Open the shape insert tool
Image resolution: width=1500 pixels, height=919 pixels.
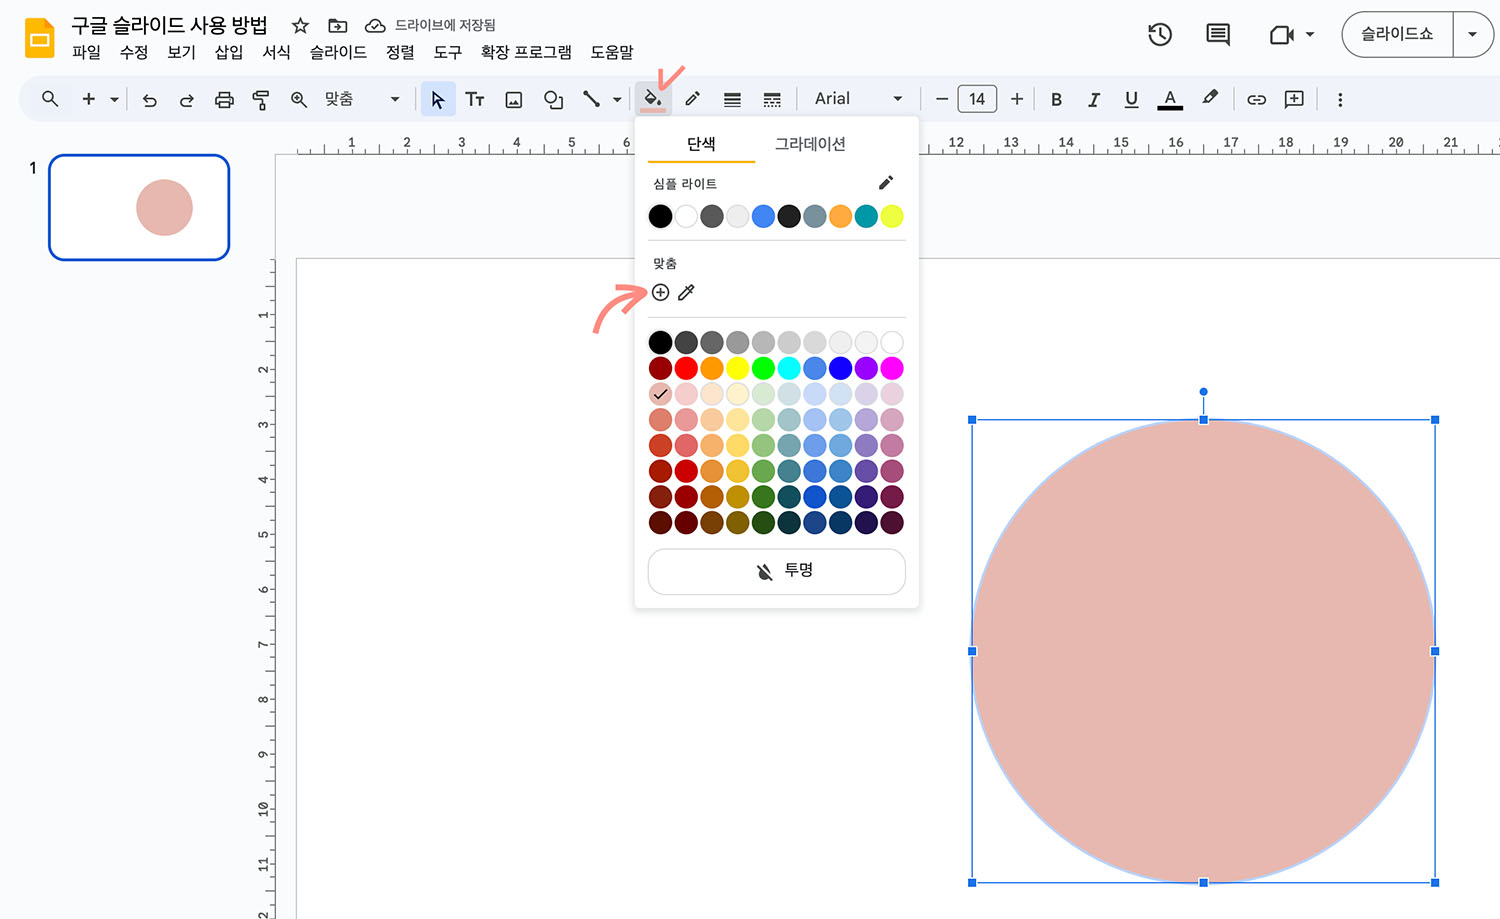[553, 99]
